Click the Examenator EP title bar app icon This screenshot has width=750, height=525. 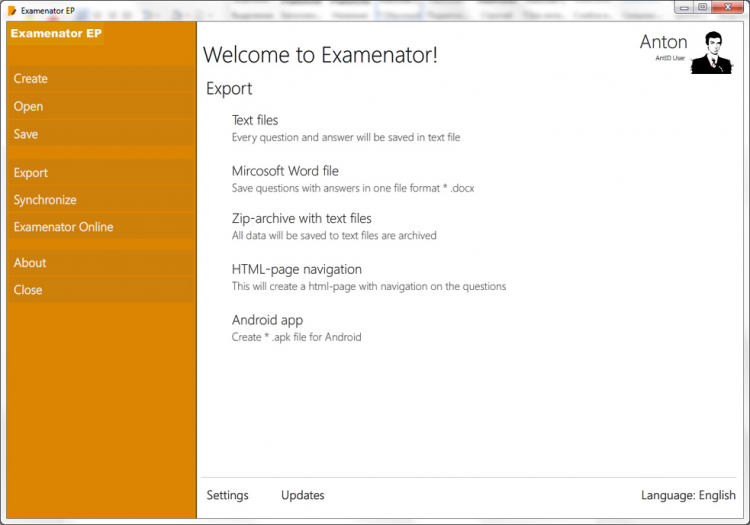point(12,11)
